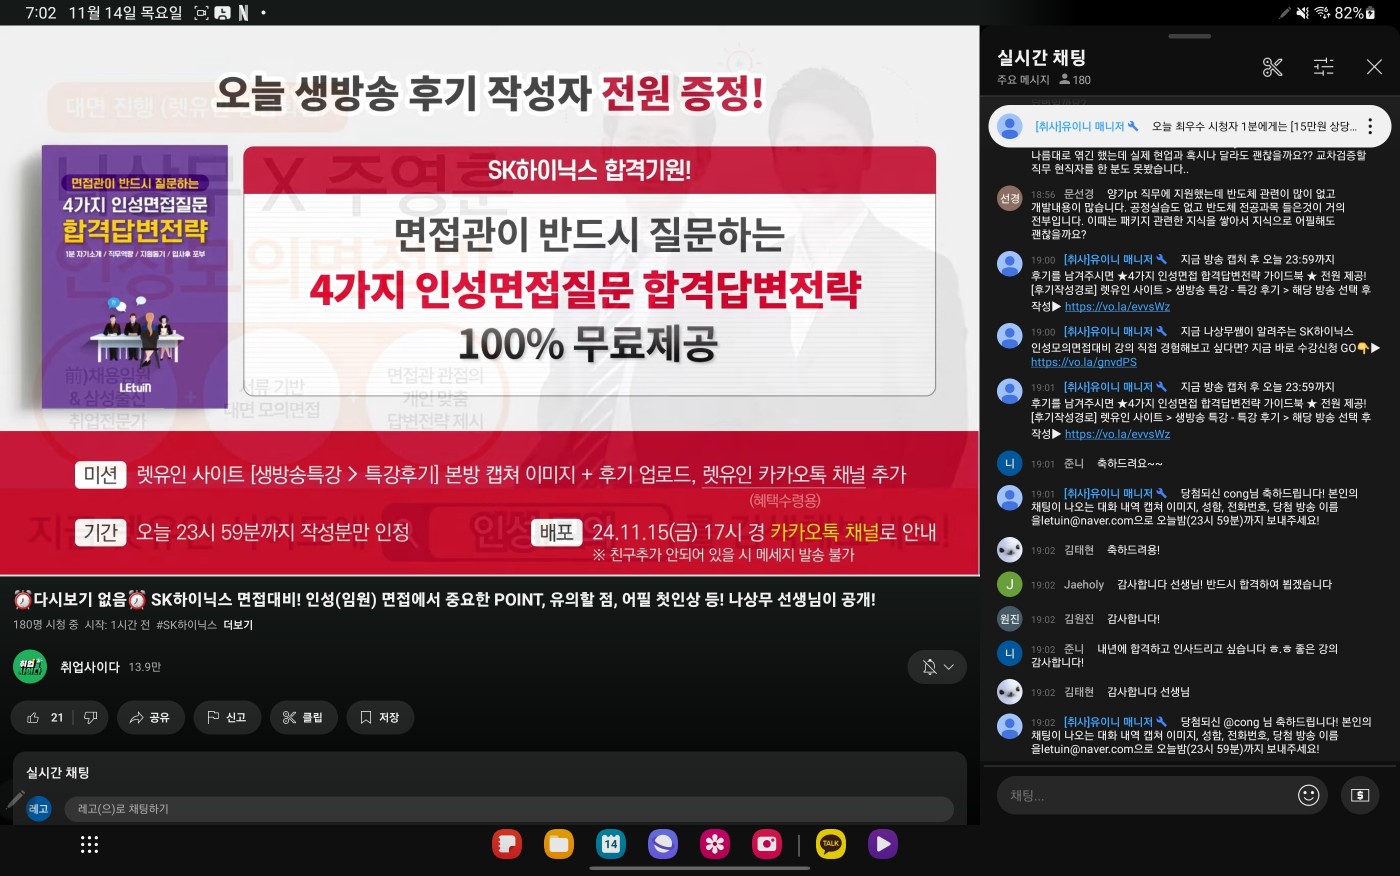Close the live chat panel

pyautogui.click(x=1374, y=67)
